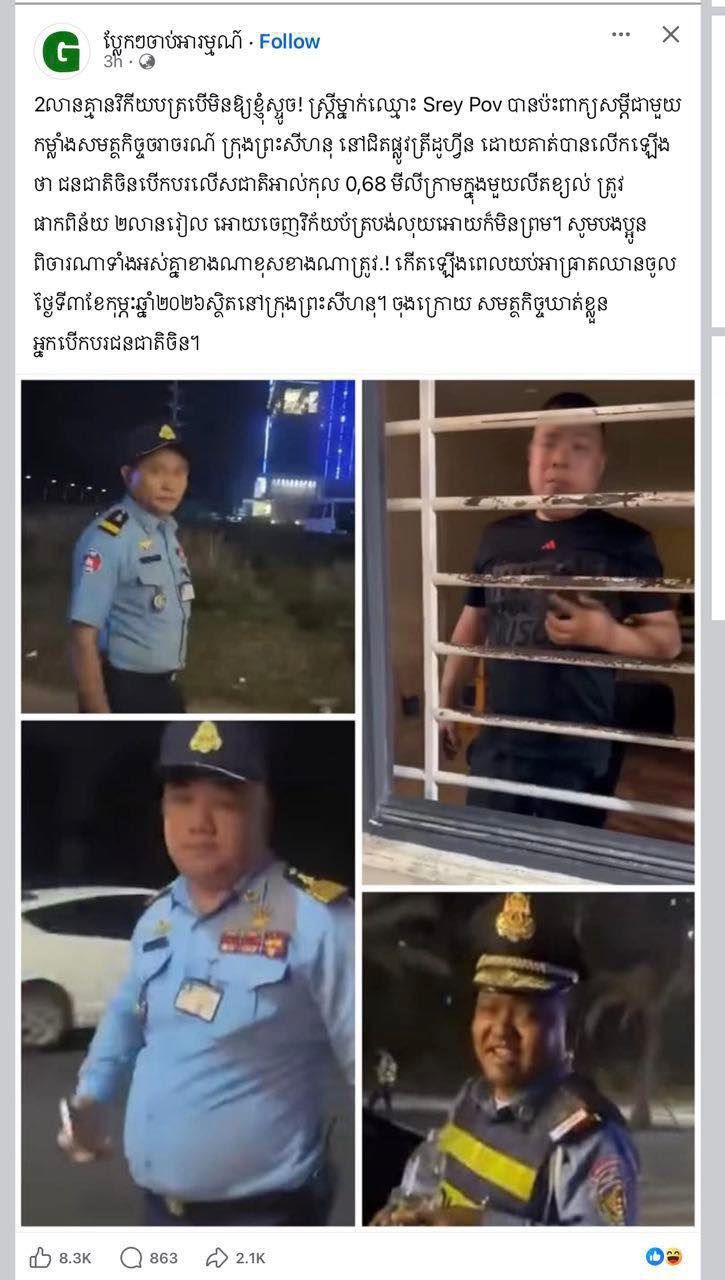The height and width of the screenshot is (1280, 725).
Task: Click the 3h post timestamp
Action: tap(112, 62)
